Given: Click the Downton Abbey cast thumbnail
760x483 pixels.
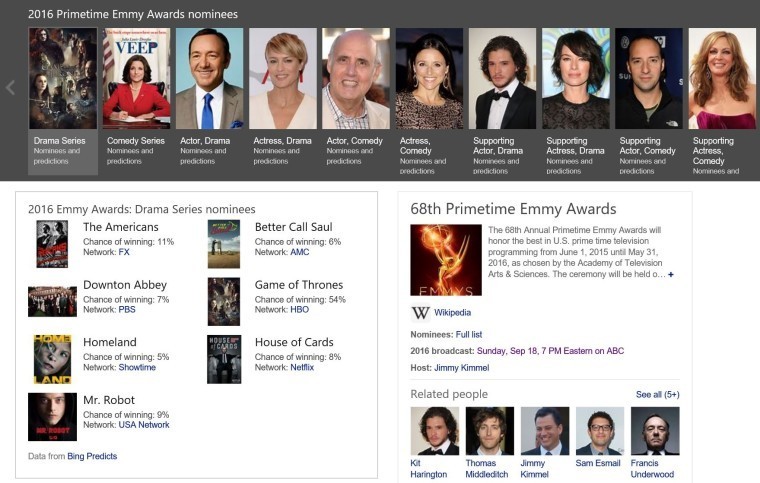Looking at the screenshot, I should click(52, 301).
